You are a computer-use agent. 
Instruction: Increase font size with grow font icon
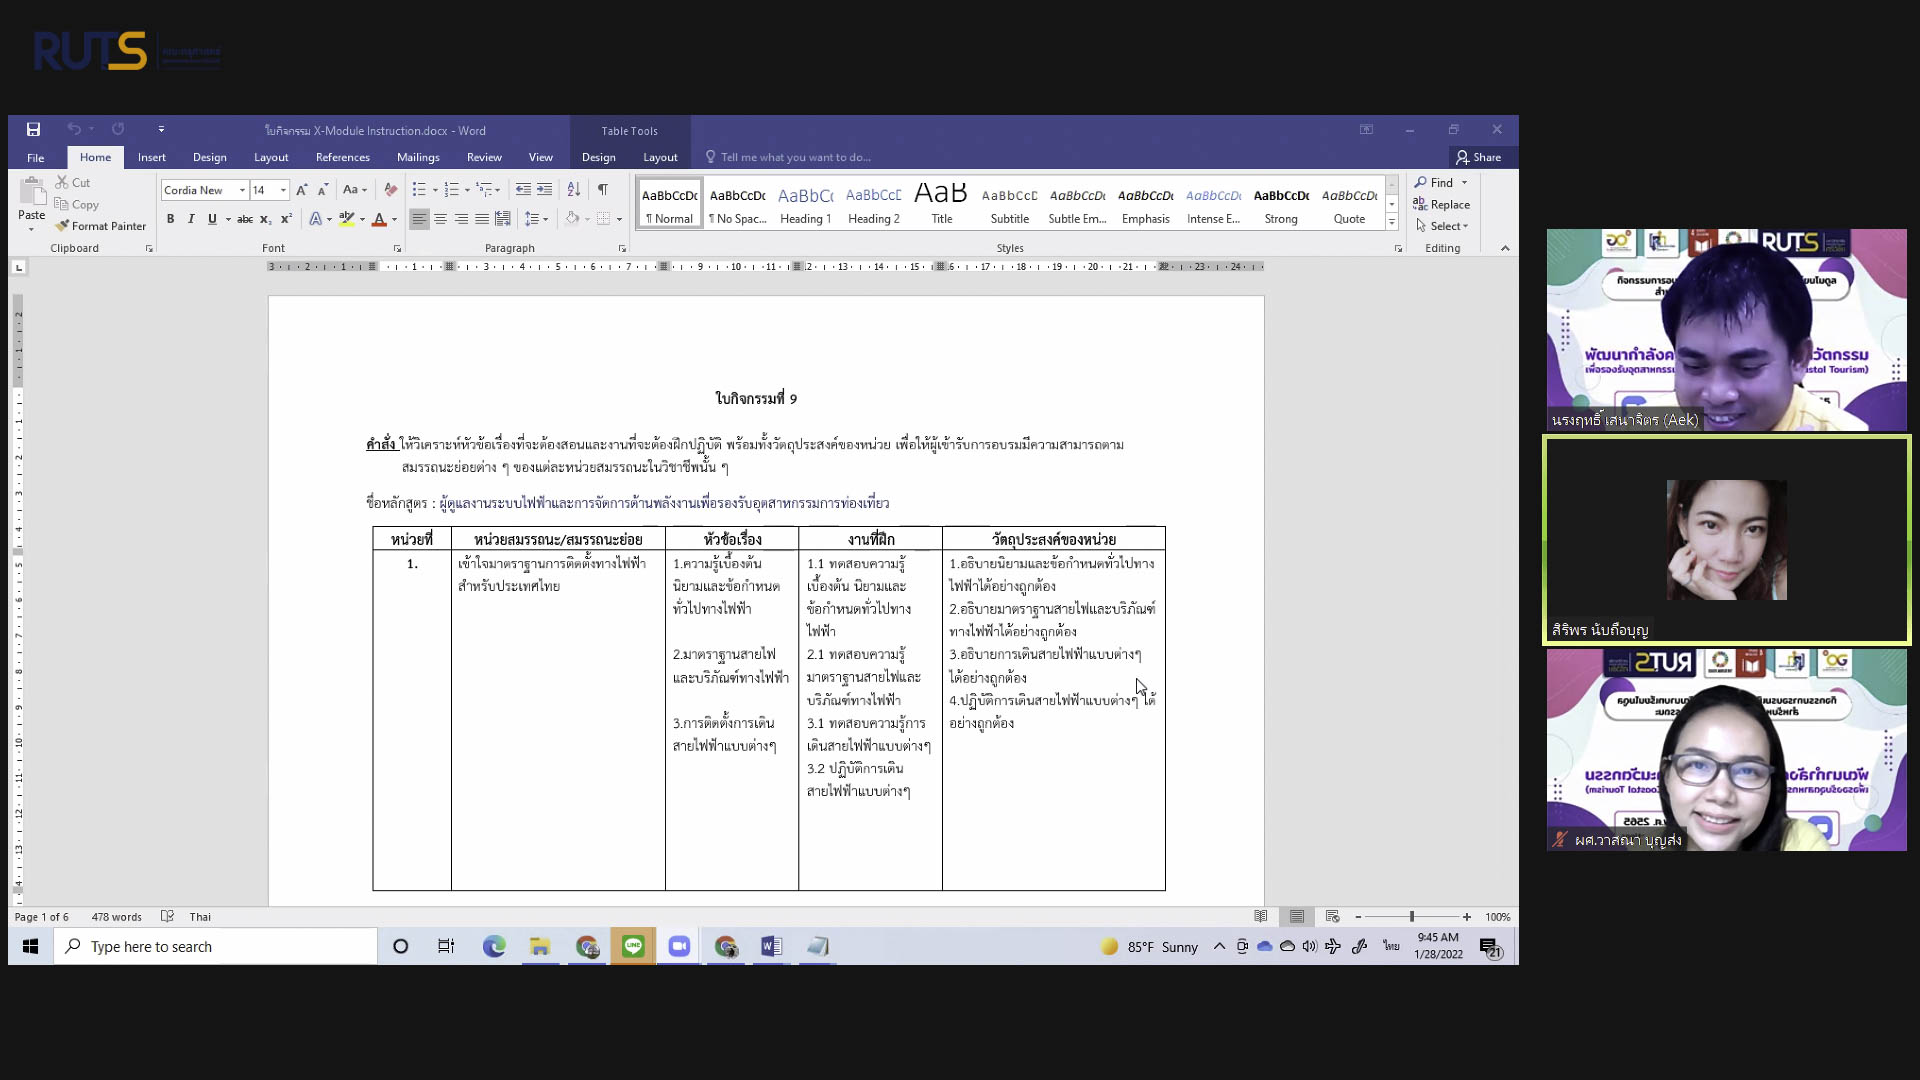pyautogui.click(x=301, y=189)
